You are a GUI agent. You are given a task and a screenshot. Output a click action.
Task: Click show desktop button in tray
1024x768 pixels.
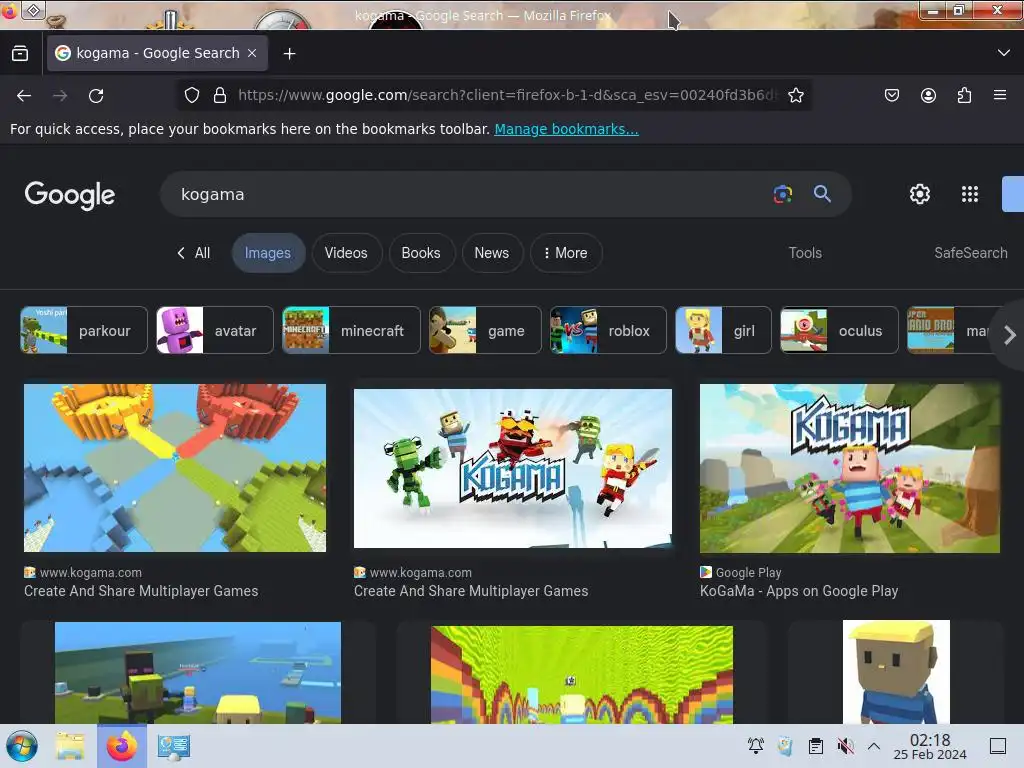pyautogui.click(x=998, y=746)
